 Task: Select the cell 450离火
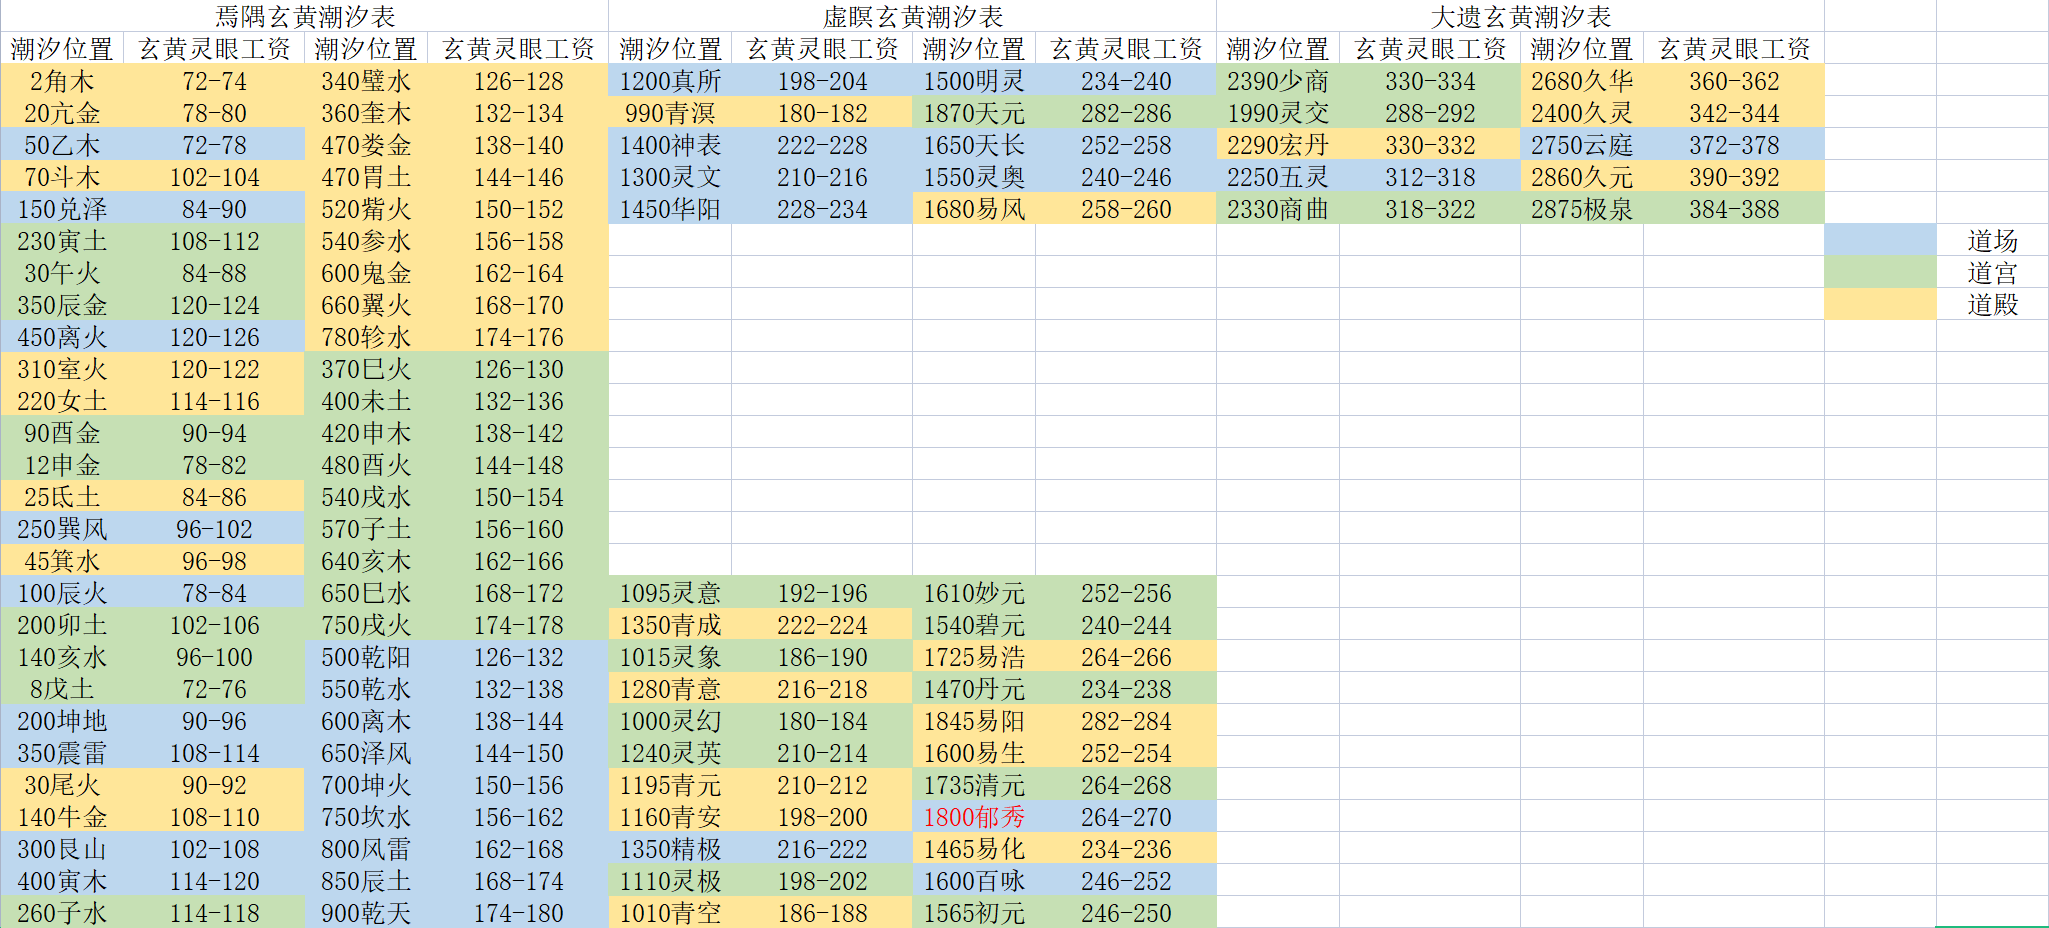[x=62, y=336]
